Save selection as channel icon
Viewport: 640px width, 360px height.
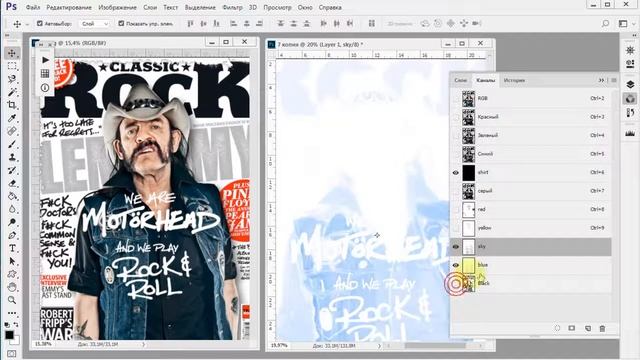(571, 328)
